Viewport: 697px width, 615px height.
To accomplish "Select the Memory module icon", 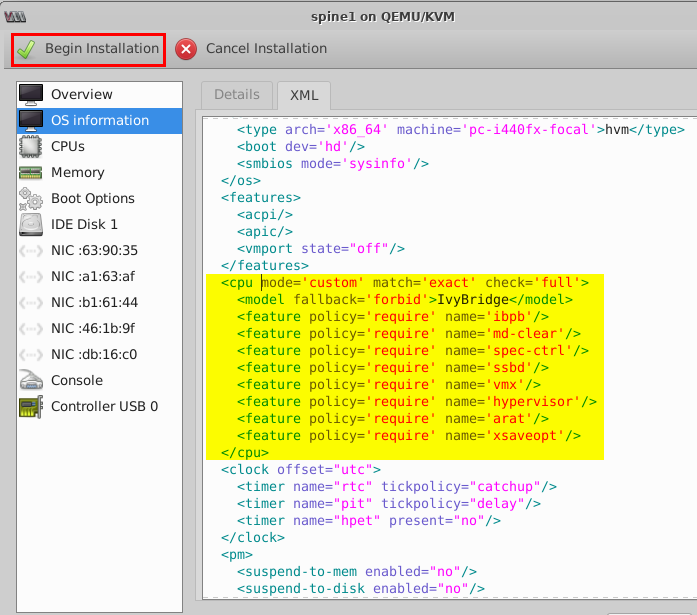I will pos(31,172).
